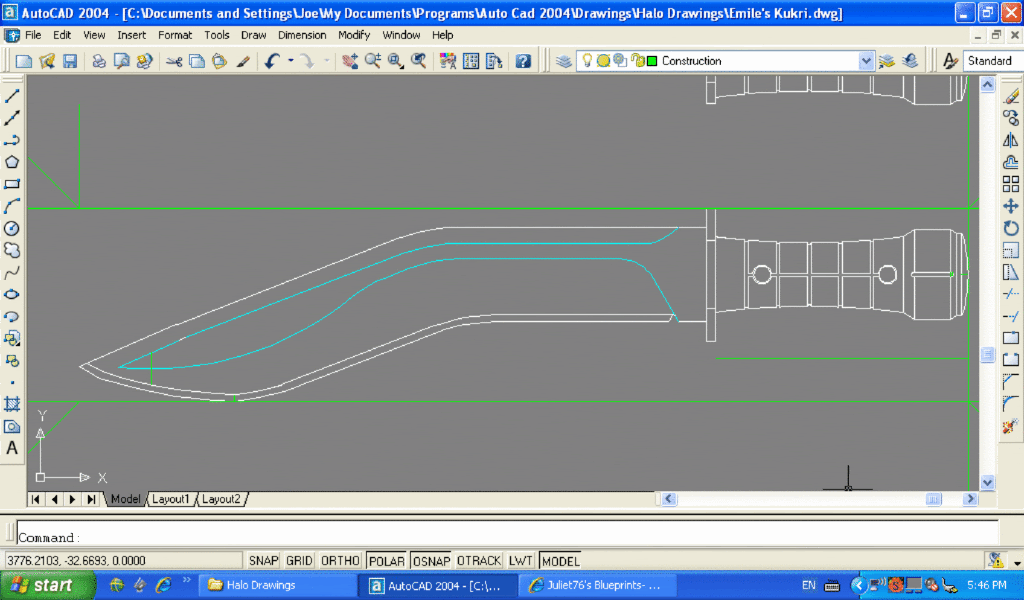
Task: Activate the Zoom Realtime icon
Action: (373, 61)
